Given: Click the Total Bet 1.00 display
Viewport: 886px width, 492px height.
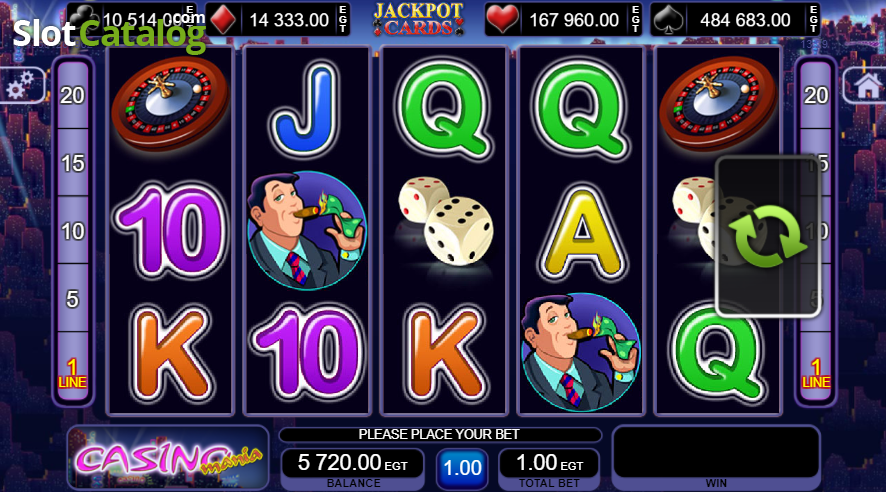Looking at the screenshot, I should [x=549, y=468].
